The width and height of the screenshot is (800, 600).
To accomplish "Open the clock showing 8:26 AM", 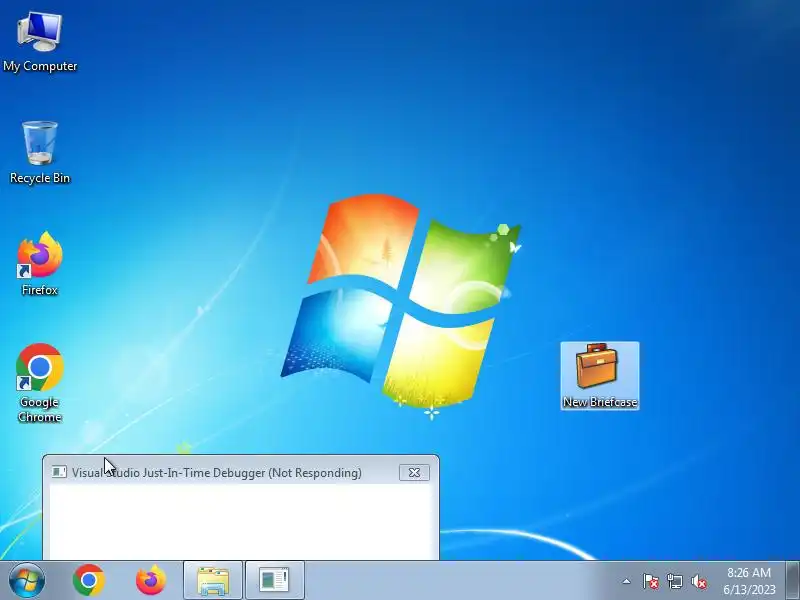I will (x=749, y=581).
